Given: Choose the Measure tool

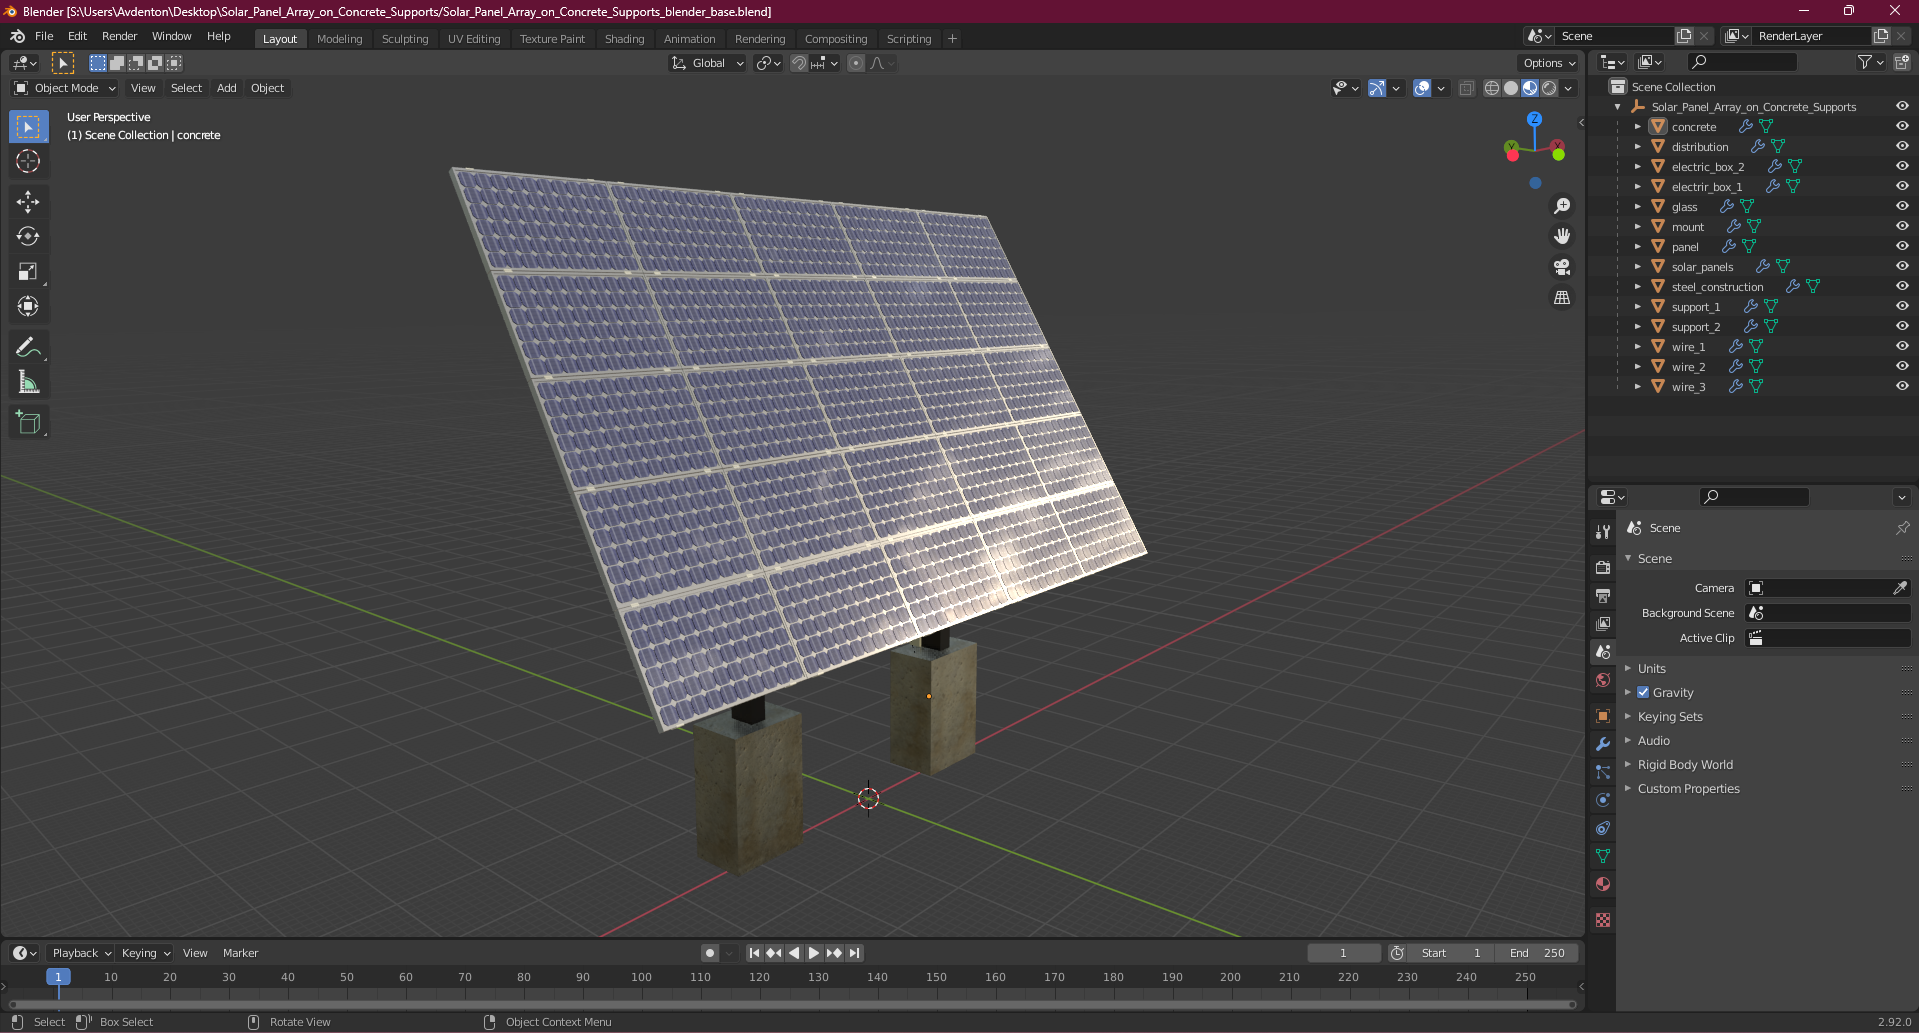Looking at the screenshot, I should 28,383.
